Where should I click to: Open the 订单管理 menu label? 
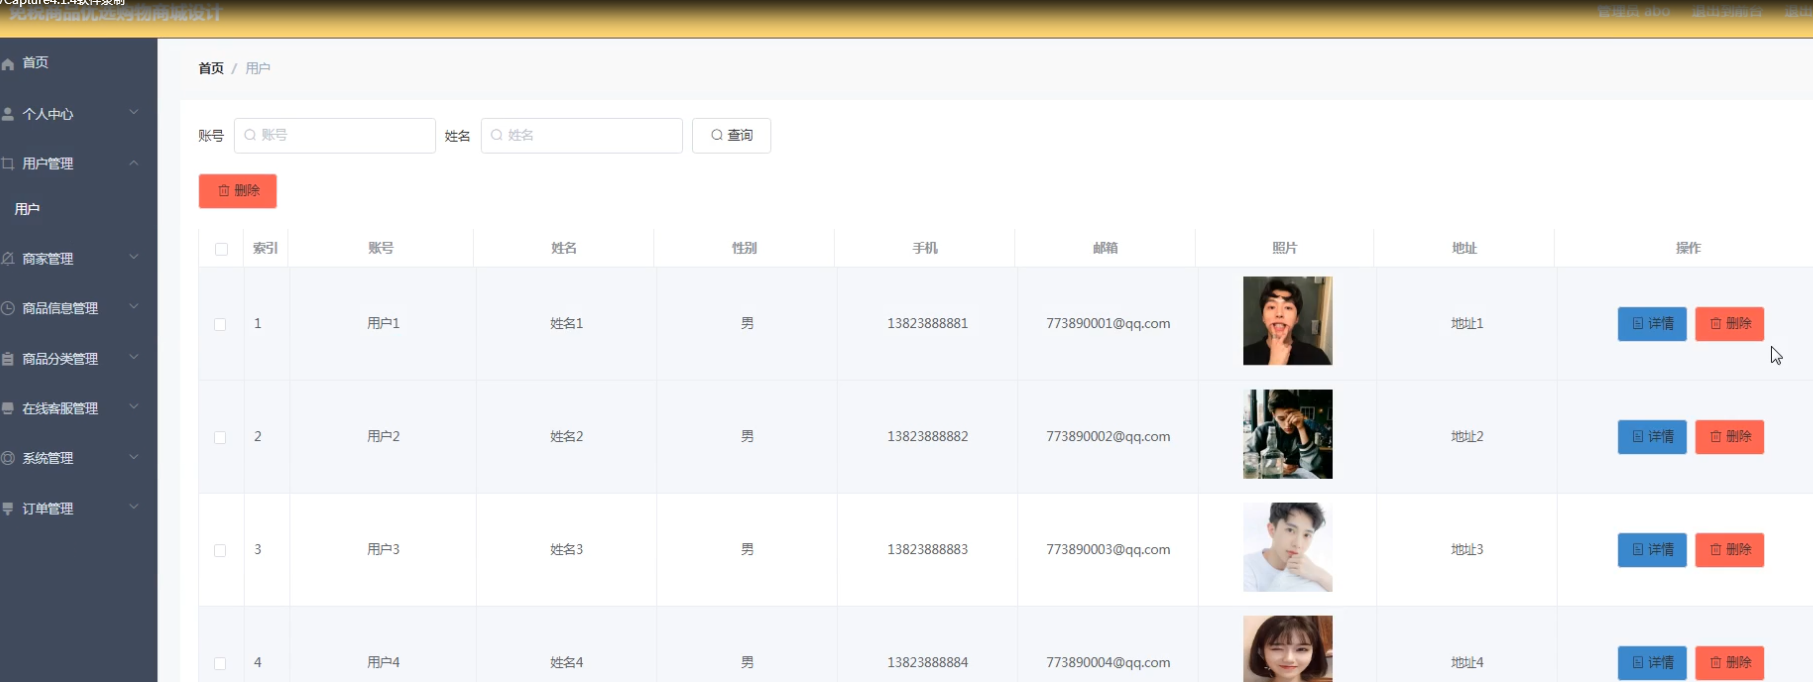[x=48, y=508]
